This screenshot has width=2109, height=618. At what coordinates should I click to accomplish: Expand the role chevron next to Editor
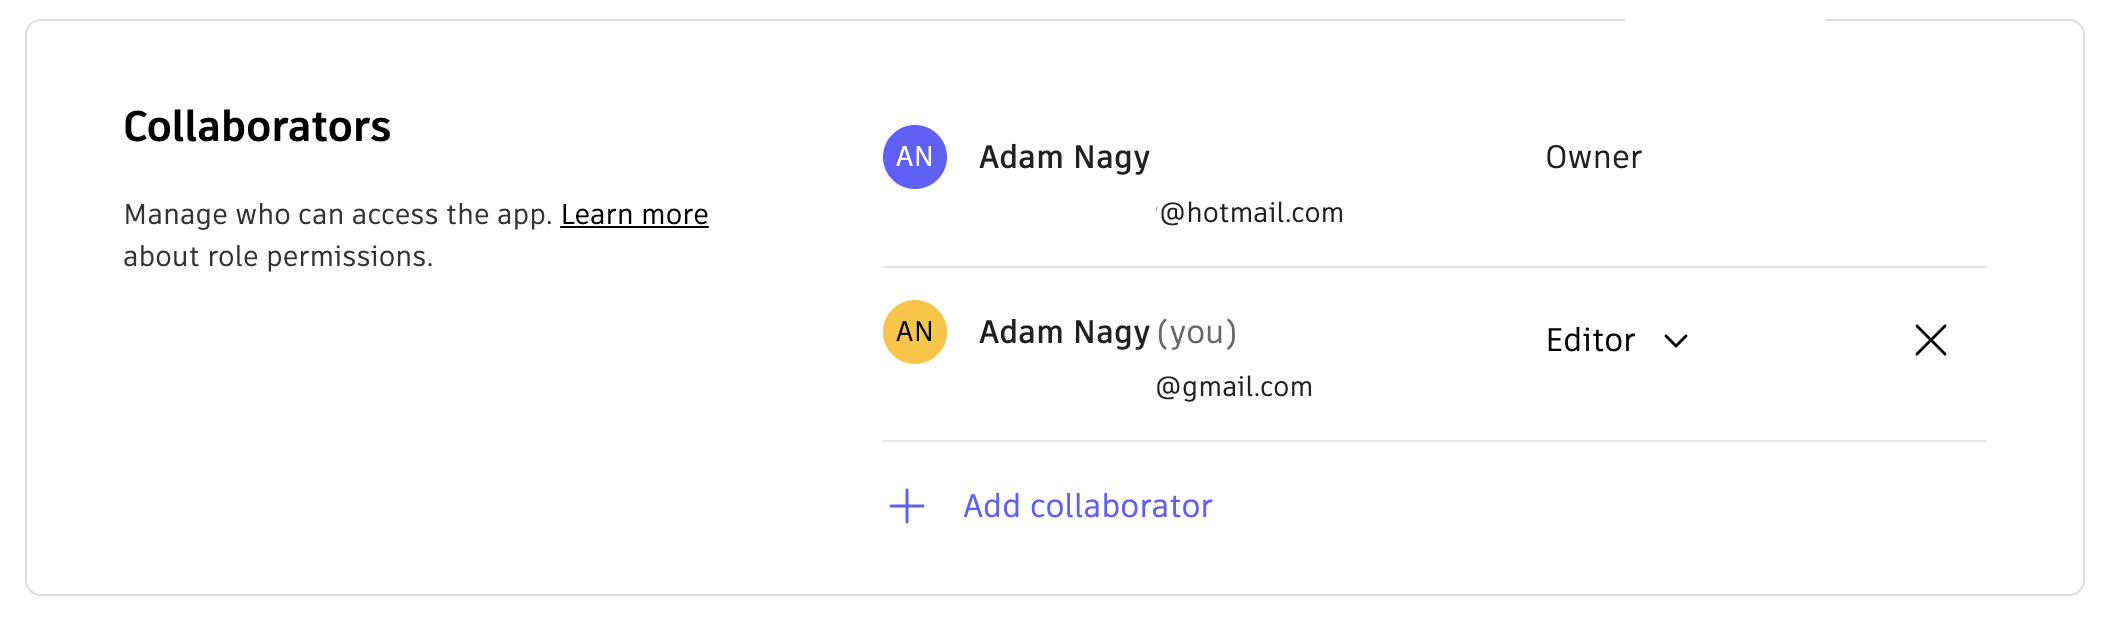[1675, 341]
